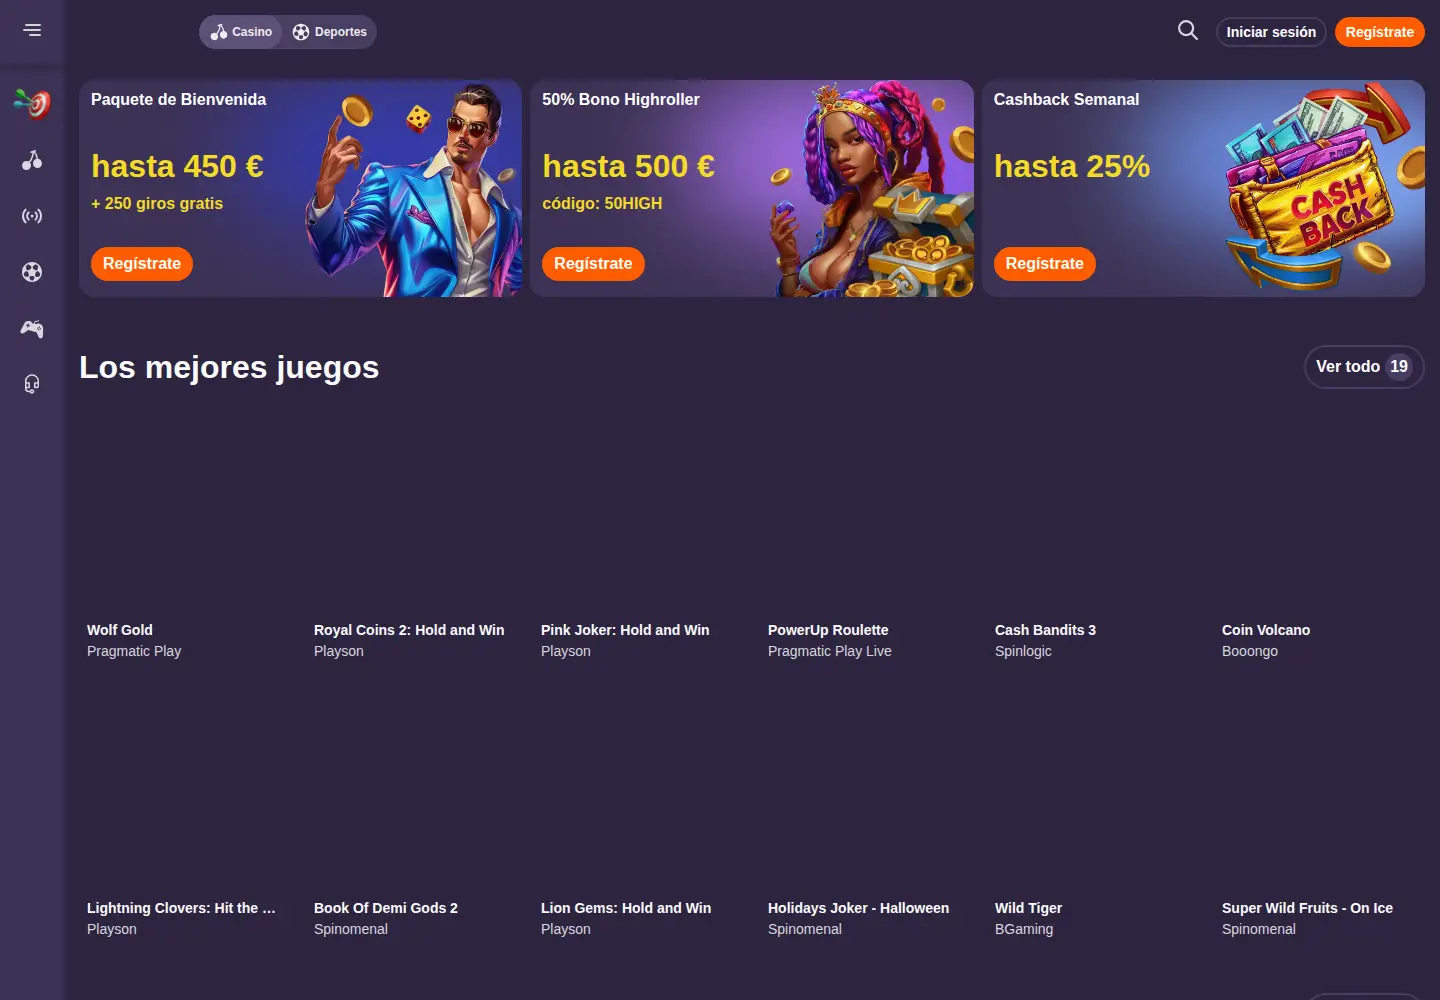The width and height of the screenshot is (1440, 1000).
Task: Click the header Regístrate button
Action: (x=1380, y=32)
